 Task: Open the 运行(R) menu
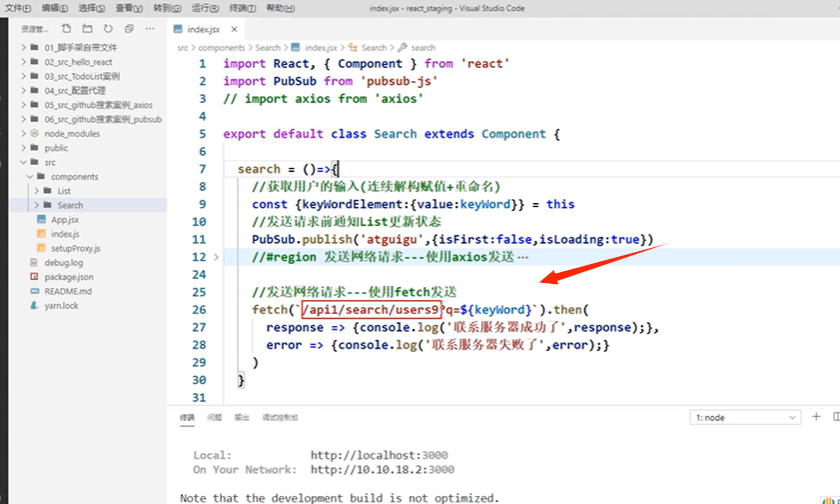pyautogui.click(x=205, y=9)
